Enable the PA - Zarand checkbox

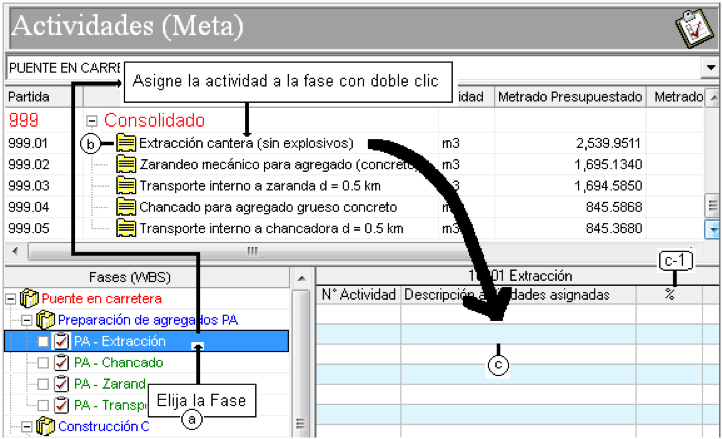43,384
